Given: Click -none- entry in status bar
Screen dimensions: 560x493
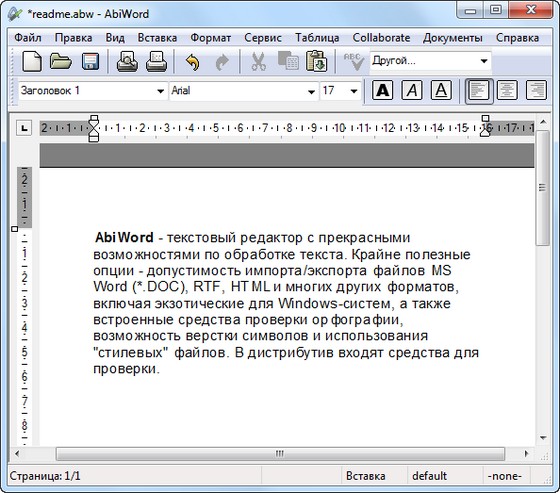Looking at the screenshot, I should click(505, 476).
